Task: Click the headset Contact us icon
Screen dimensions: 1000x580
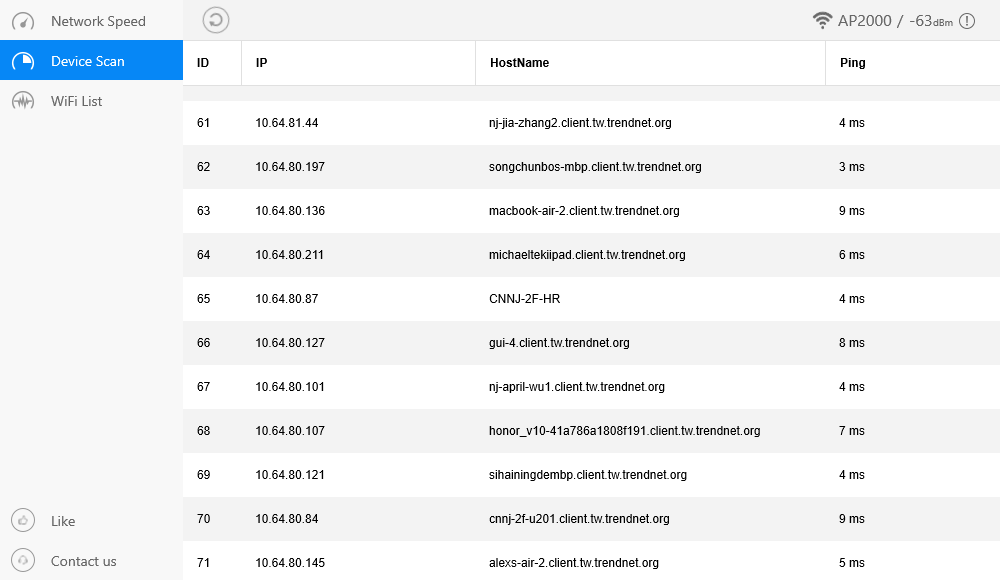Action: (22, 560)
